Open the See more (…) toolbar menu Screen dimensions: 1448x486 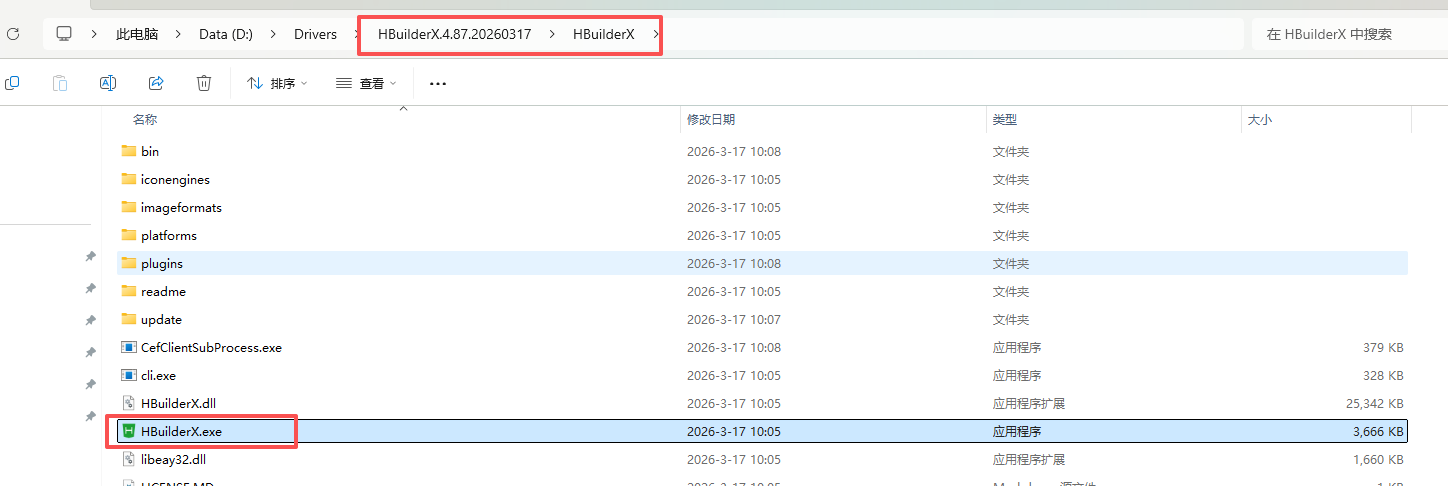pos(437,84)
